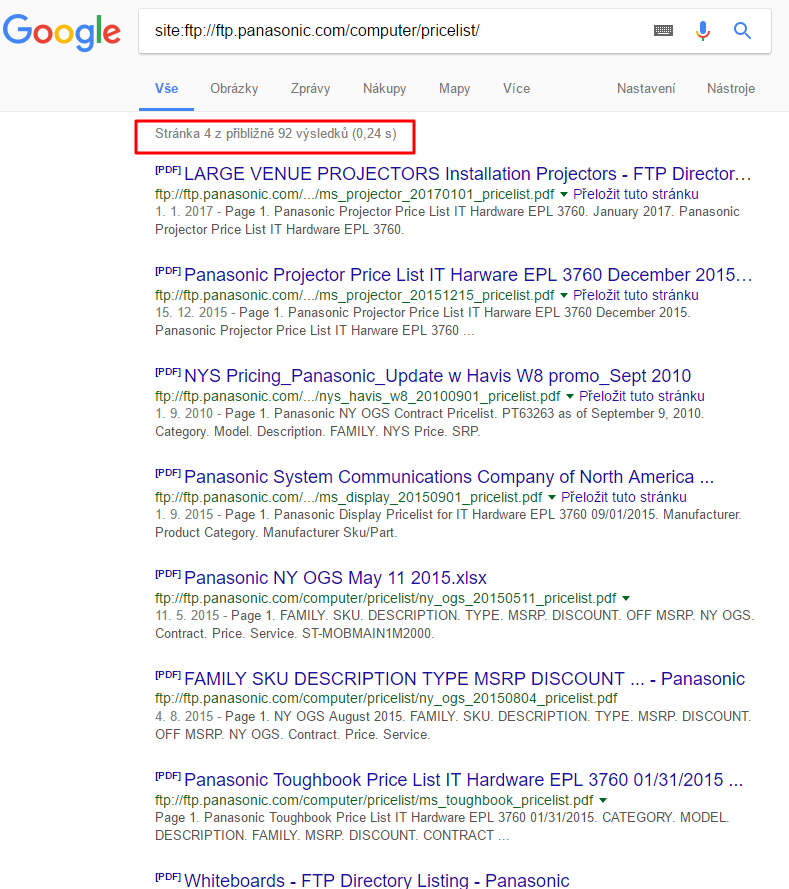The image size is (789, 889).
Task: Open Panasonic NY OGS May 11 2015.xlsx result
Action: coord(336,578)
